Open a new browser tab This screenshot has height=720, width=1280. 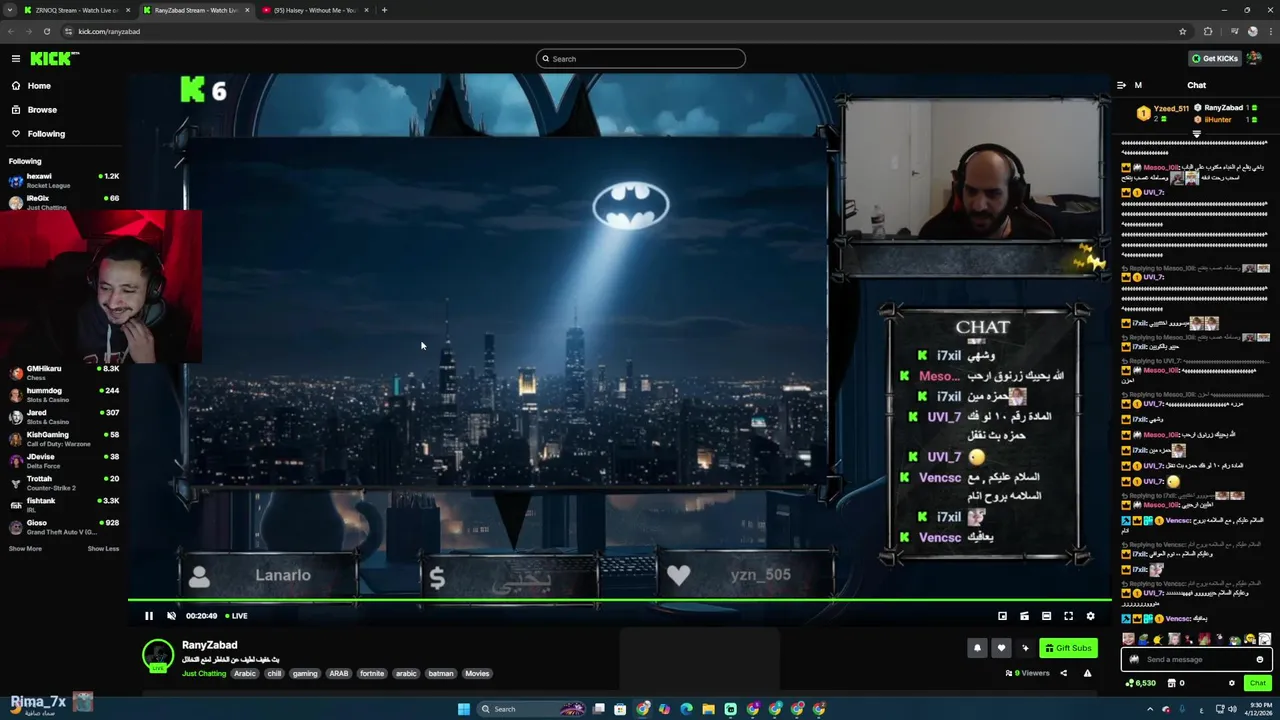[384, 10]
